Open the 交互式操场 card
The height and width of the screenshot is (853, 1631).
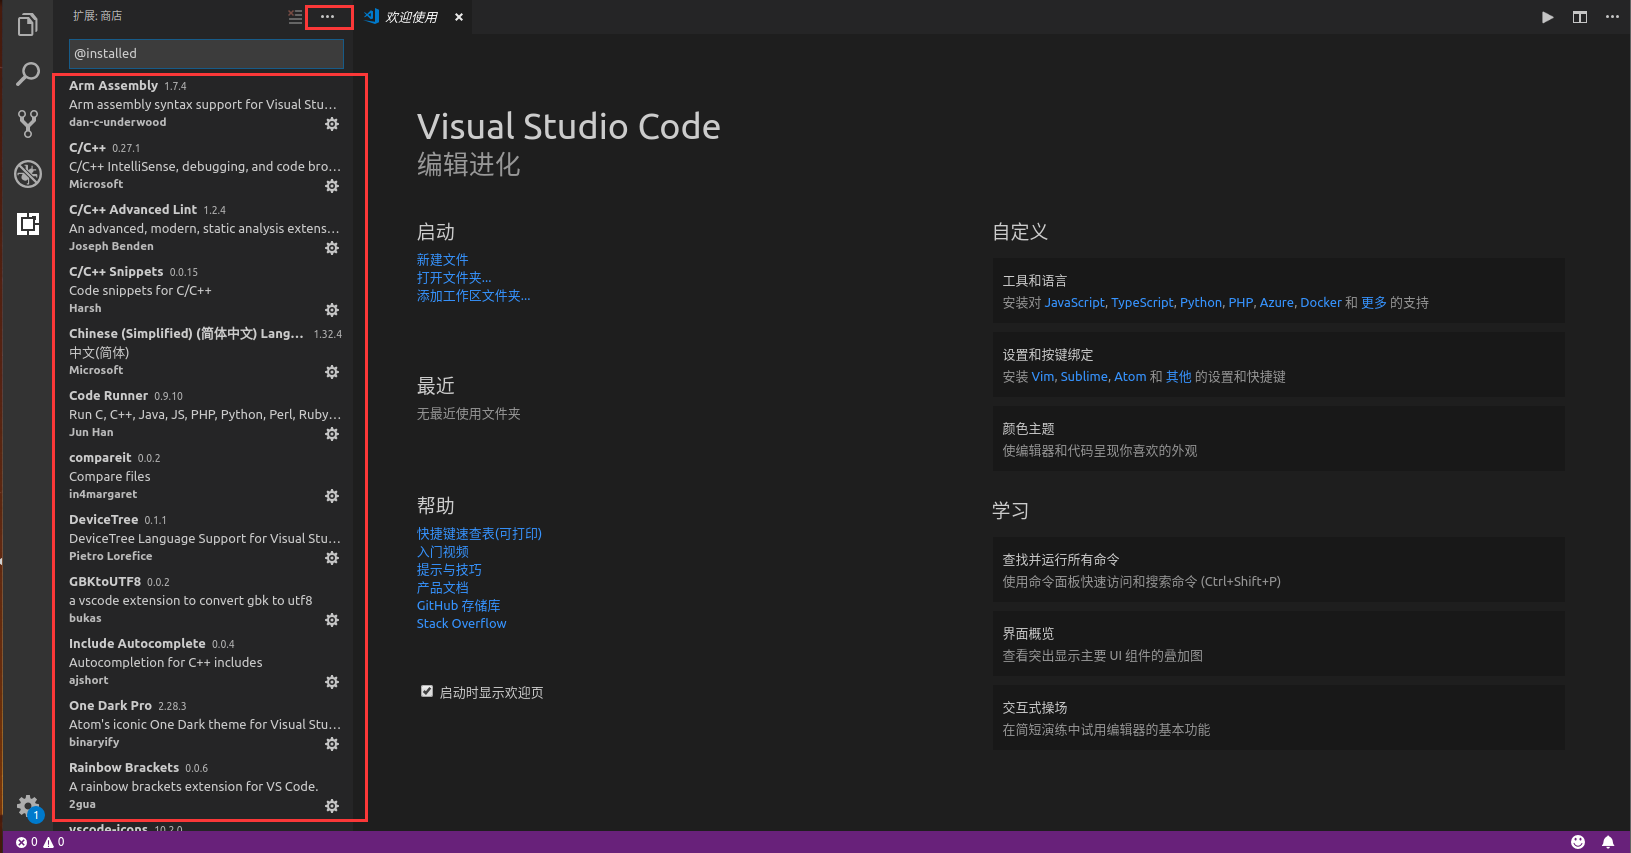pyautogui.click(x=1278, y=718)
